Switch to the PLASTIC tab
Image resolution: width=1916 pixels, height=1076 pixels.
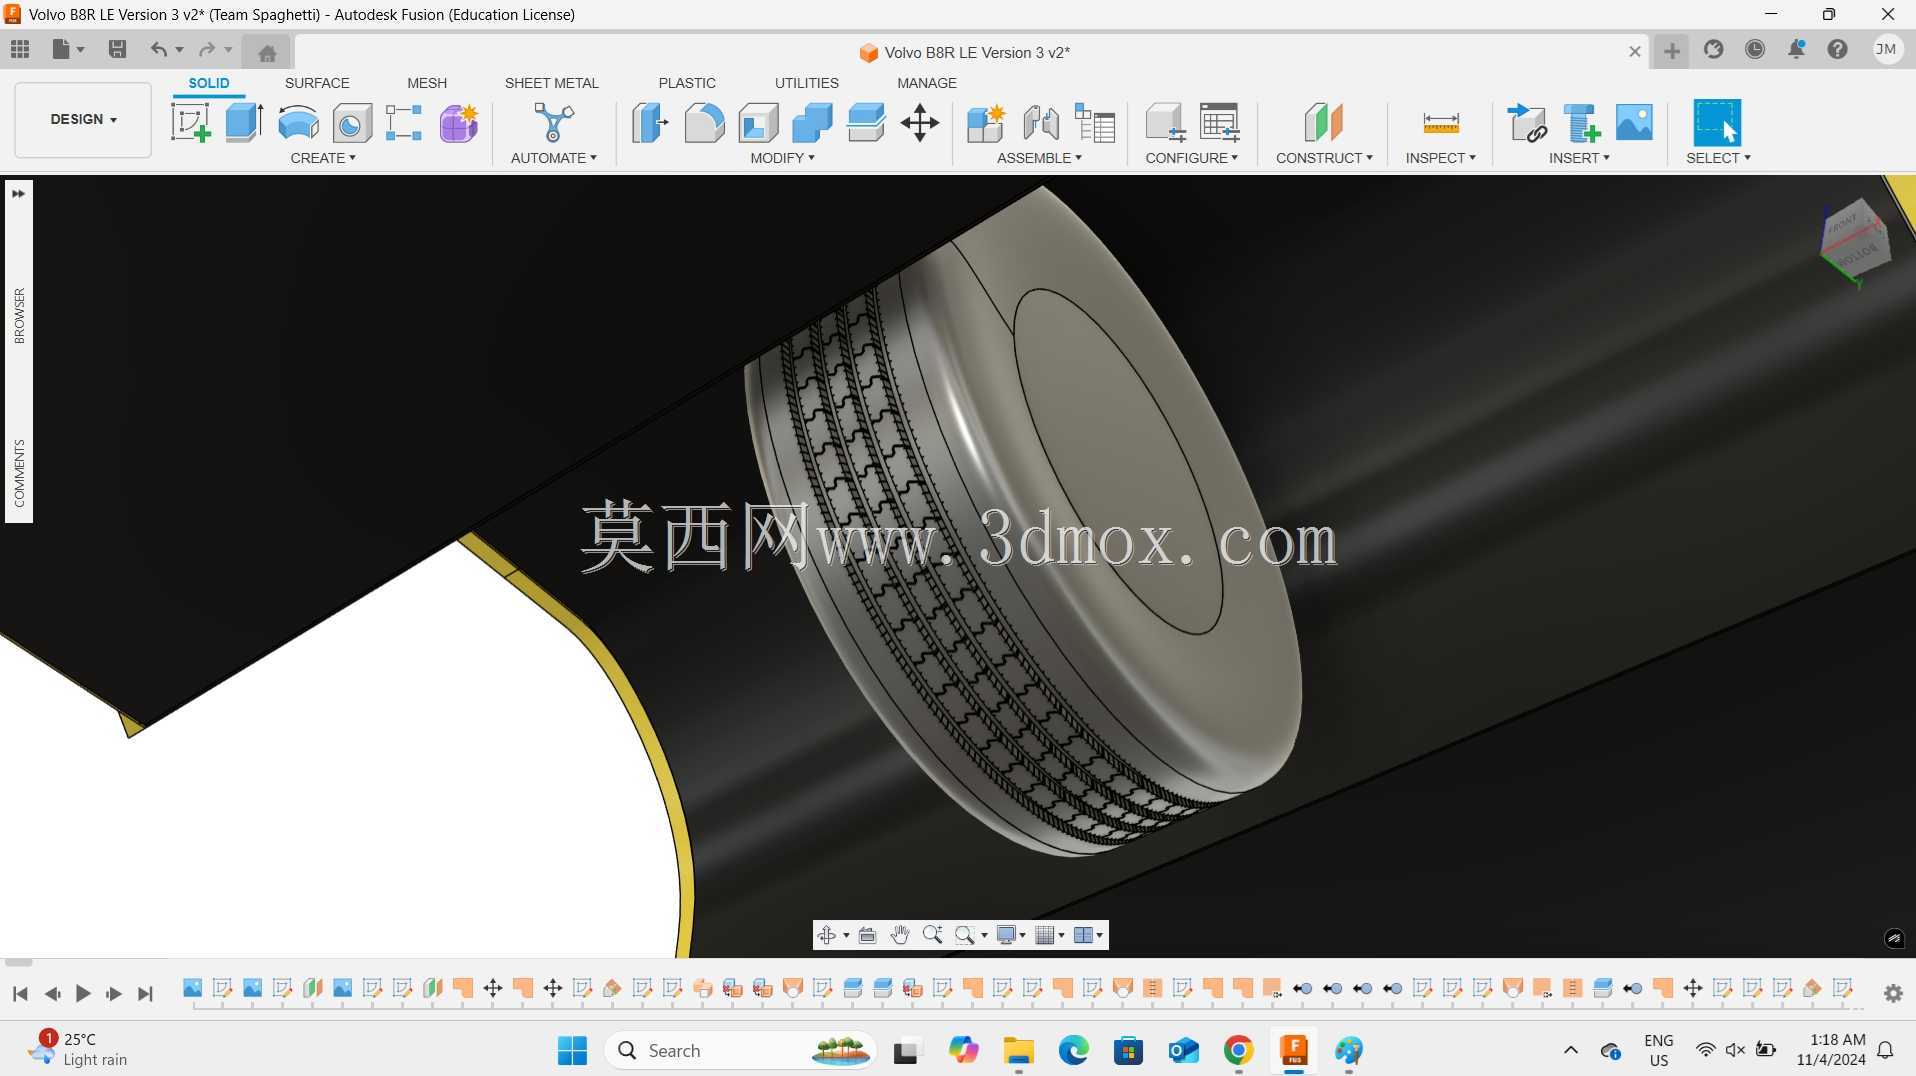coord(687,83)
